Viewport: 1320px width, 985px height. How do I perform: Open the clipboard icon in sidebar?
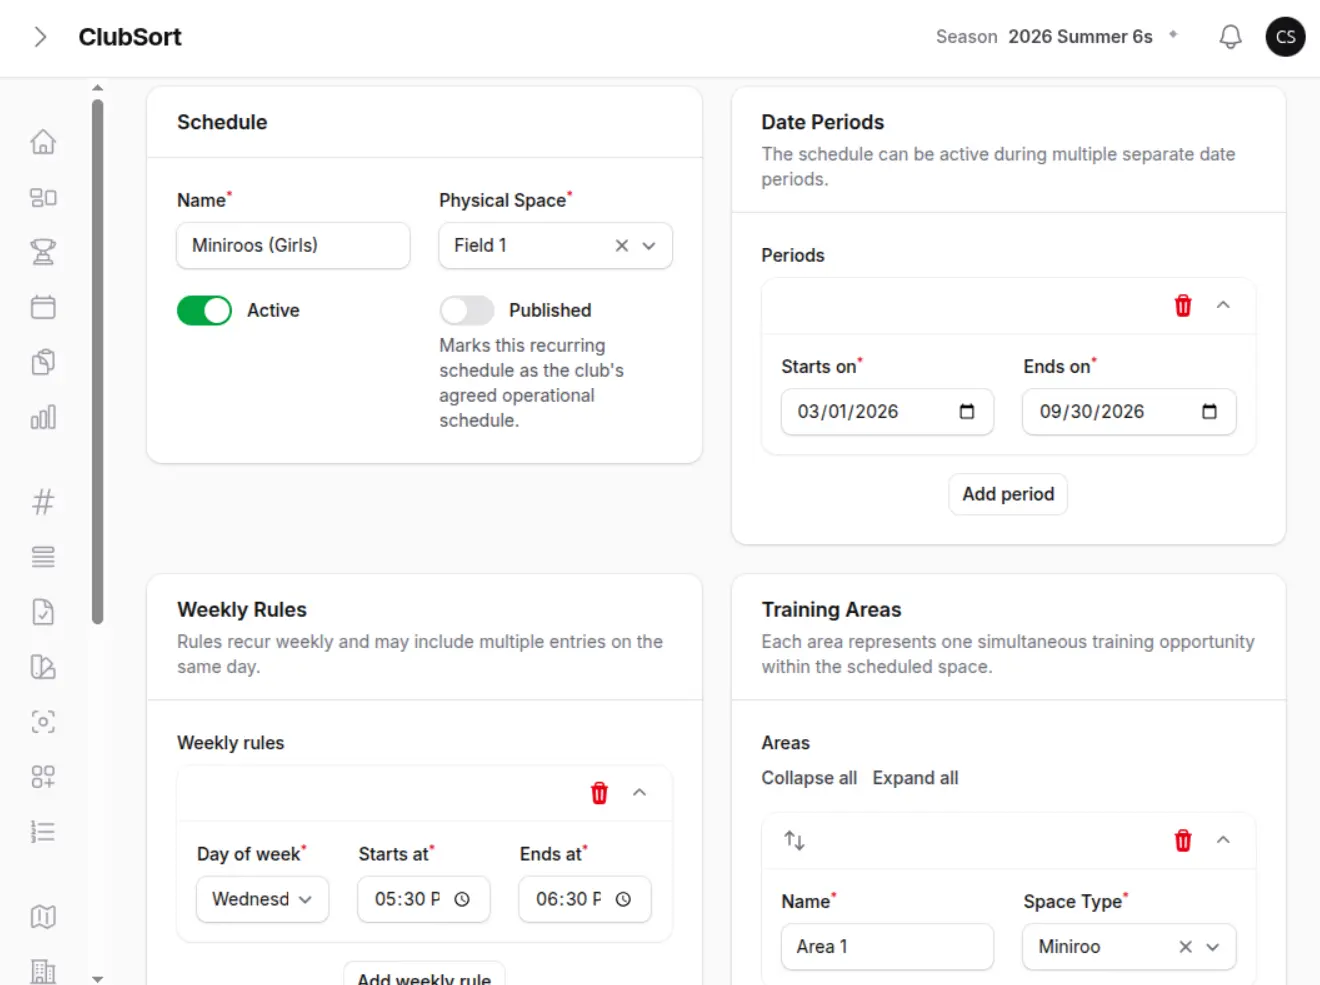click(x=43, y=362)
